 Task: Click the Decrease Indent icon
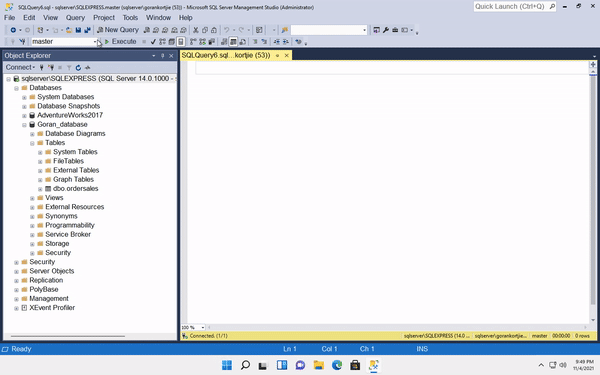click(x=277, y=41)
